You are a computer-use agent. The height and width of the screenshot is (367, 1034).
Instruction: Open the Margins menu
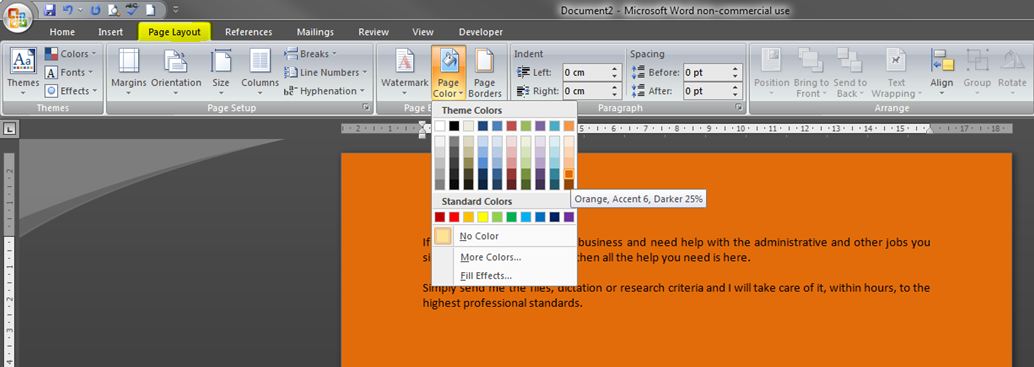tap(129, 71)
